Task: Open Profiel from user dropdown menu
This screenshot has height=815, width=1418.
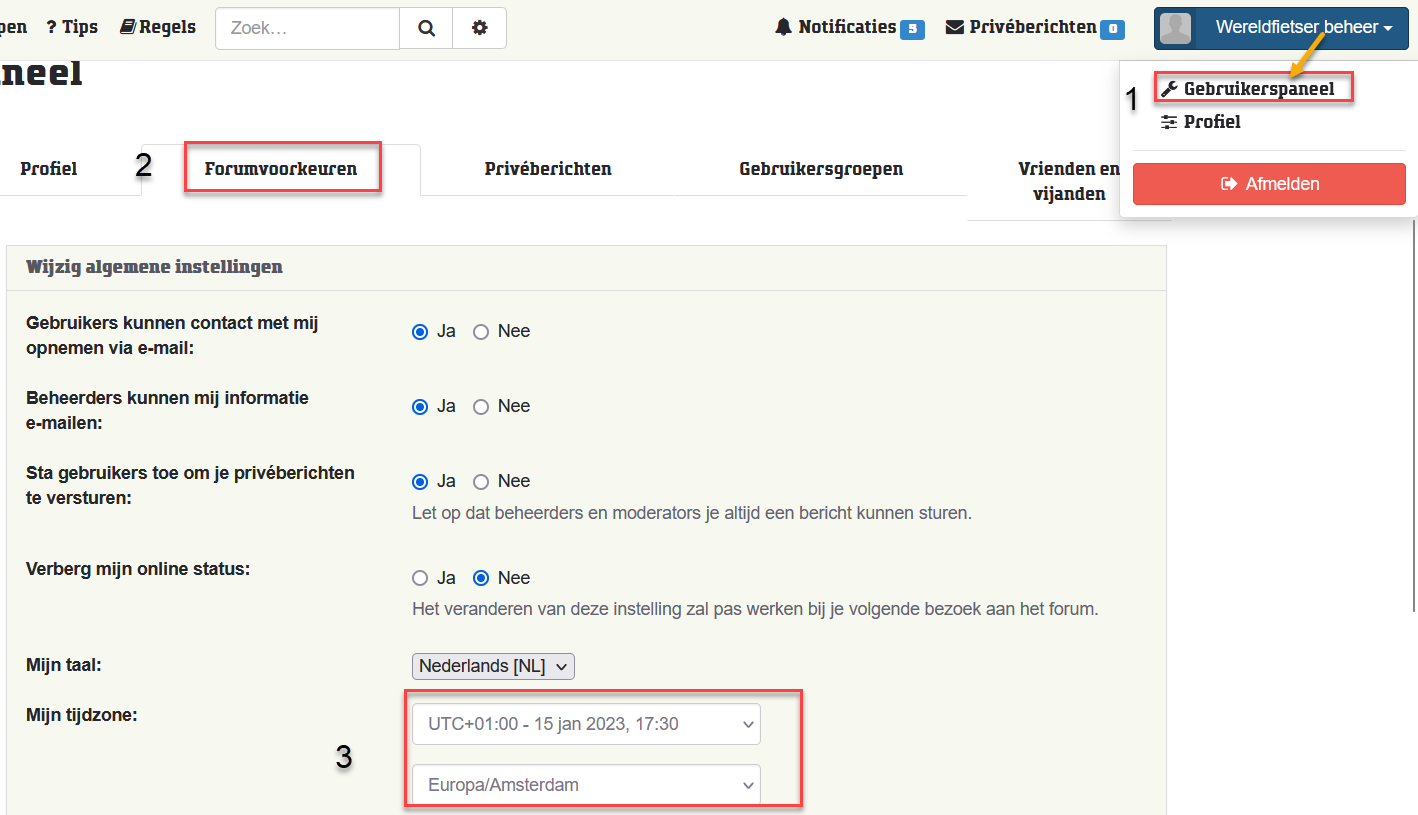Action: [x=1211, y=122]
